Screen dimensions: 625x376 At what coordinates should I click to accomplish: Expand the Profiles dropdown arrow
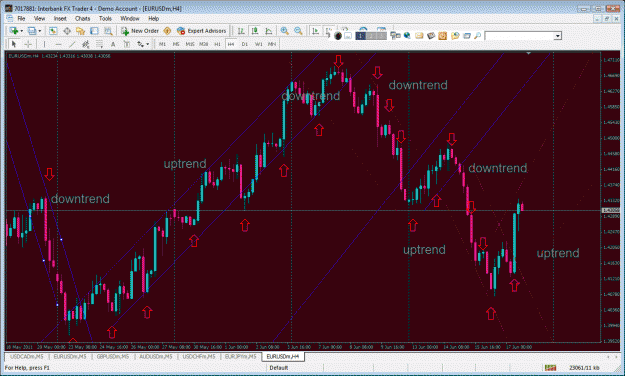click(x=39, y=31)
